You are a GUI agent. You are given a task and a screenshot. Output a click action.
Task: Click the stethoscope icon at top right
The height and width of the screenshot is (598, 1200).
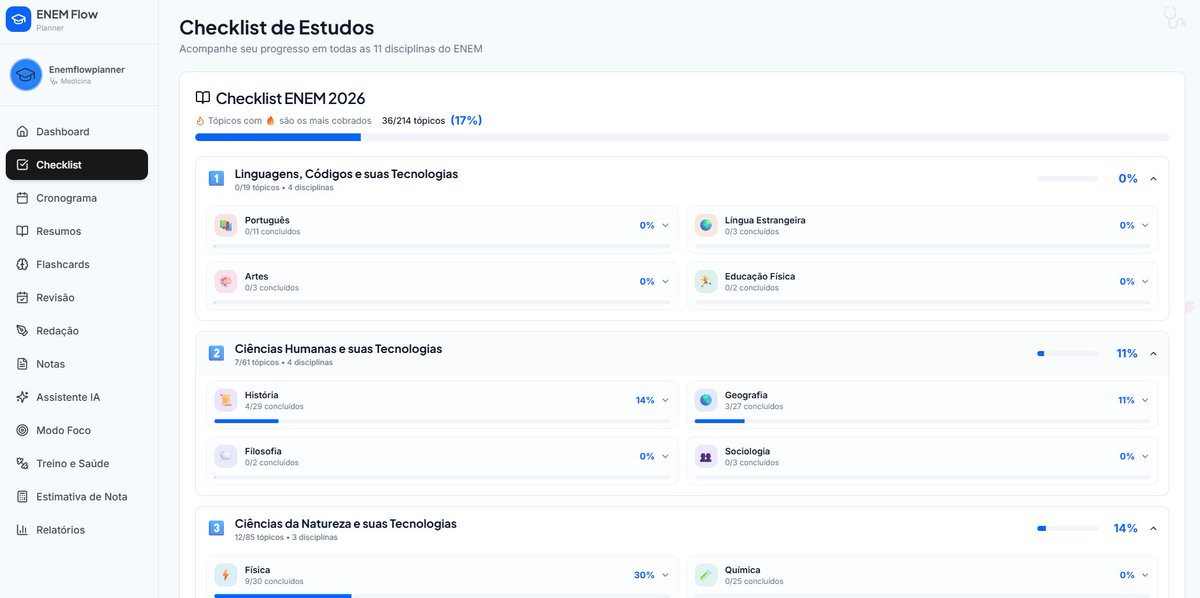[x=1174, y=17]
